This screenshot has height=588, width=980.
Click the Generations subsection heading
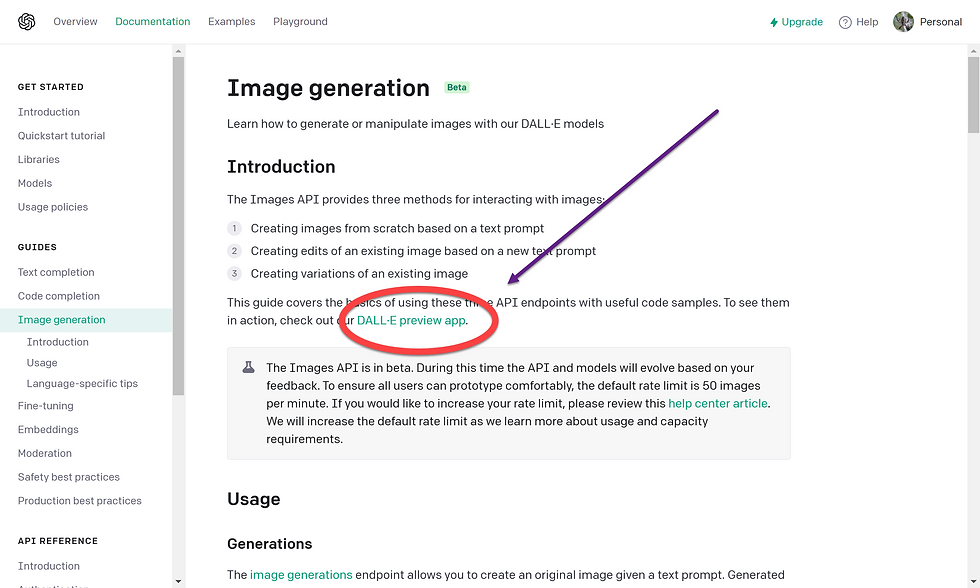click(x=269, y=544)
